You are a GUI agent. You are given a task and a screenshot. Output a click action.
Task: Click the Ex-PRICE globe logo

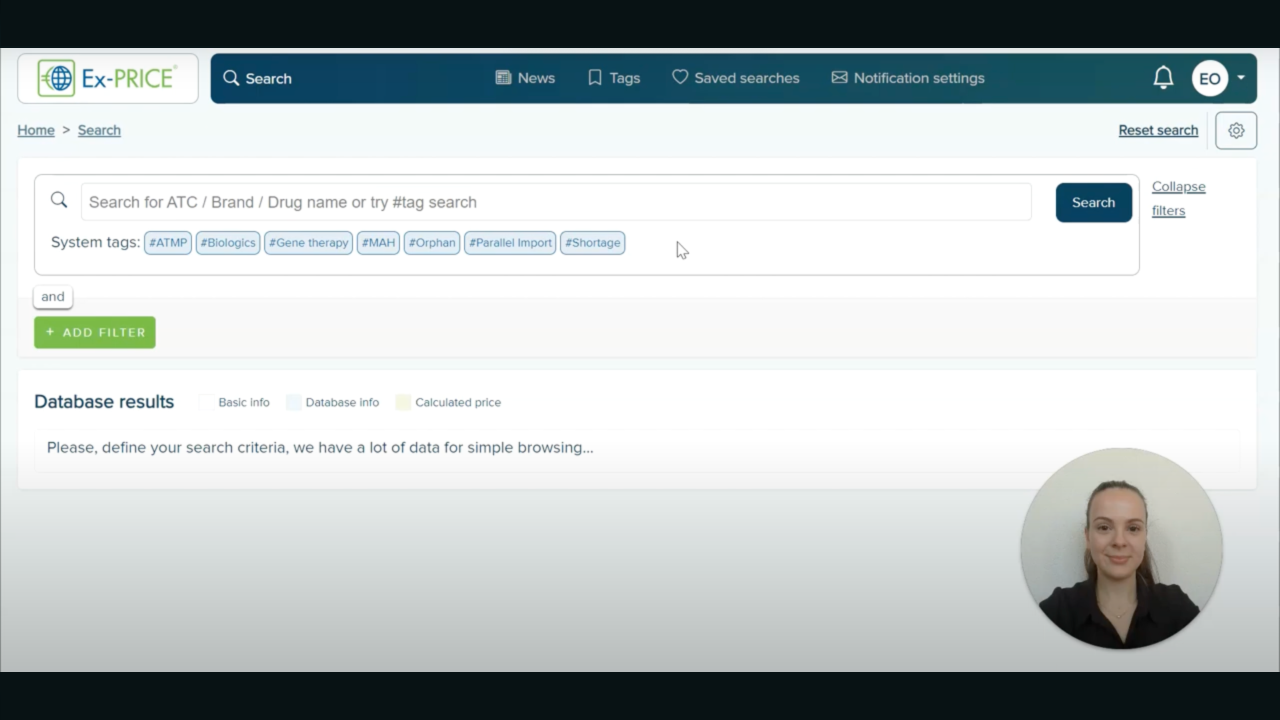[57, 78]
